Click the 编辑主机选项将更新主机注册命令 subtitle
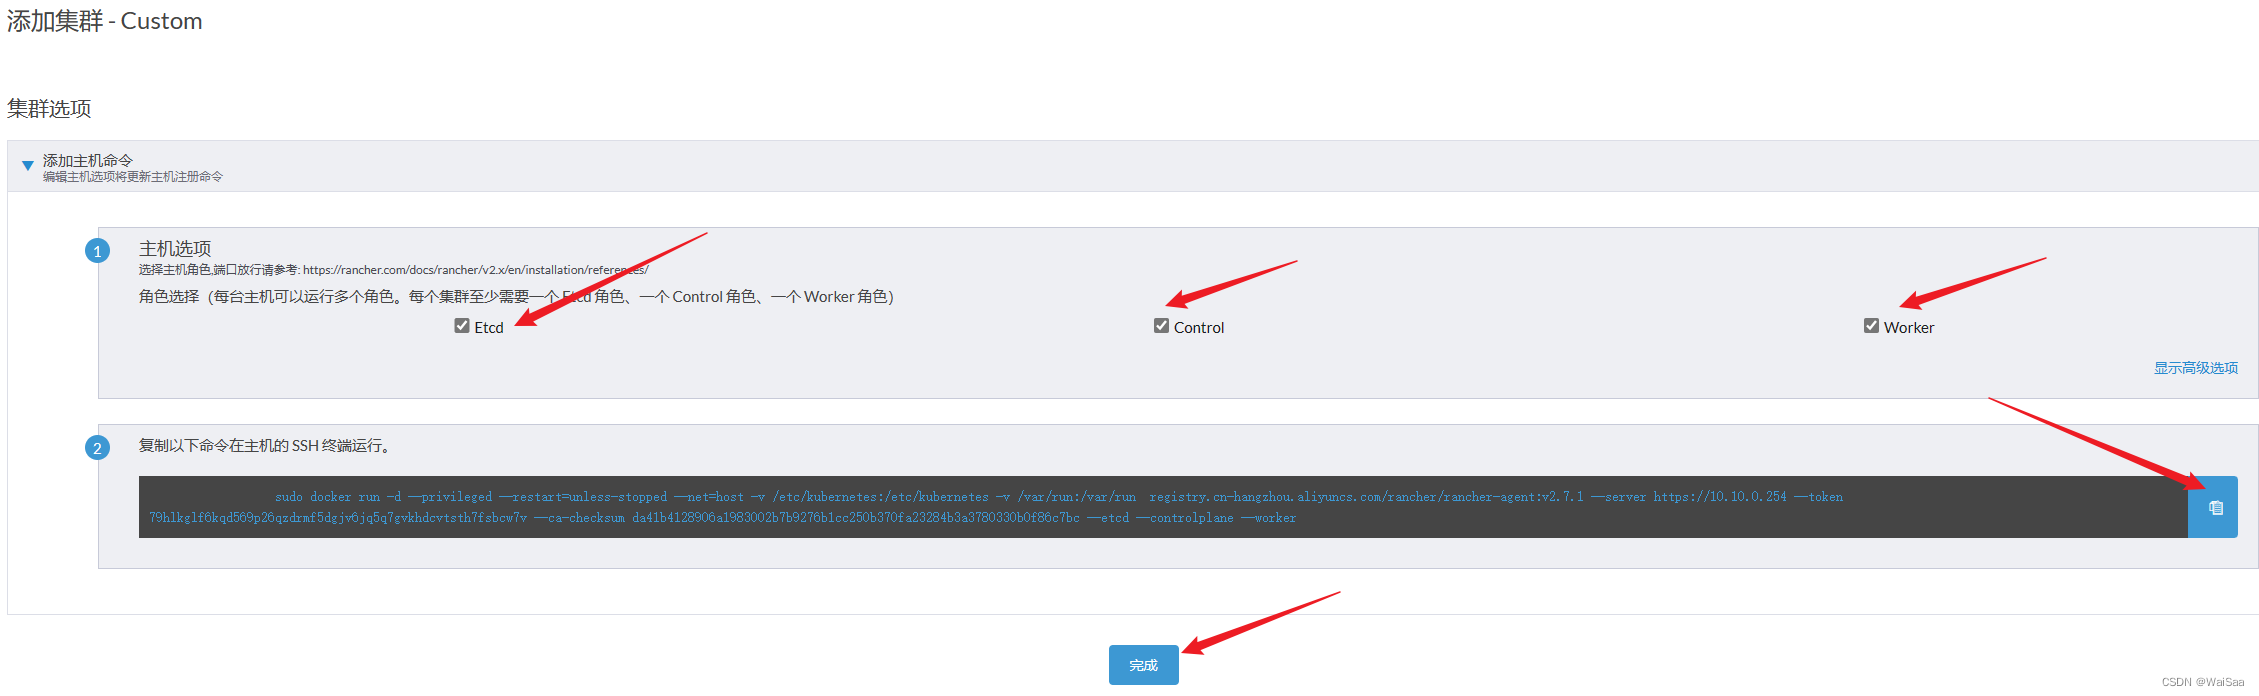 click(132, 177)
